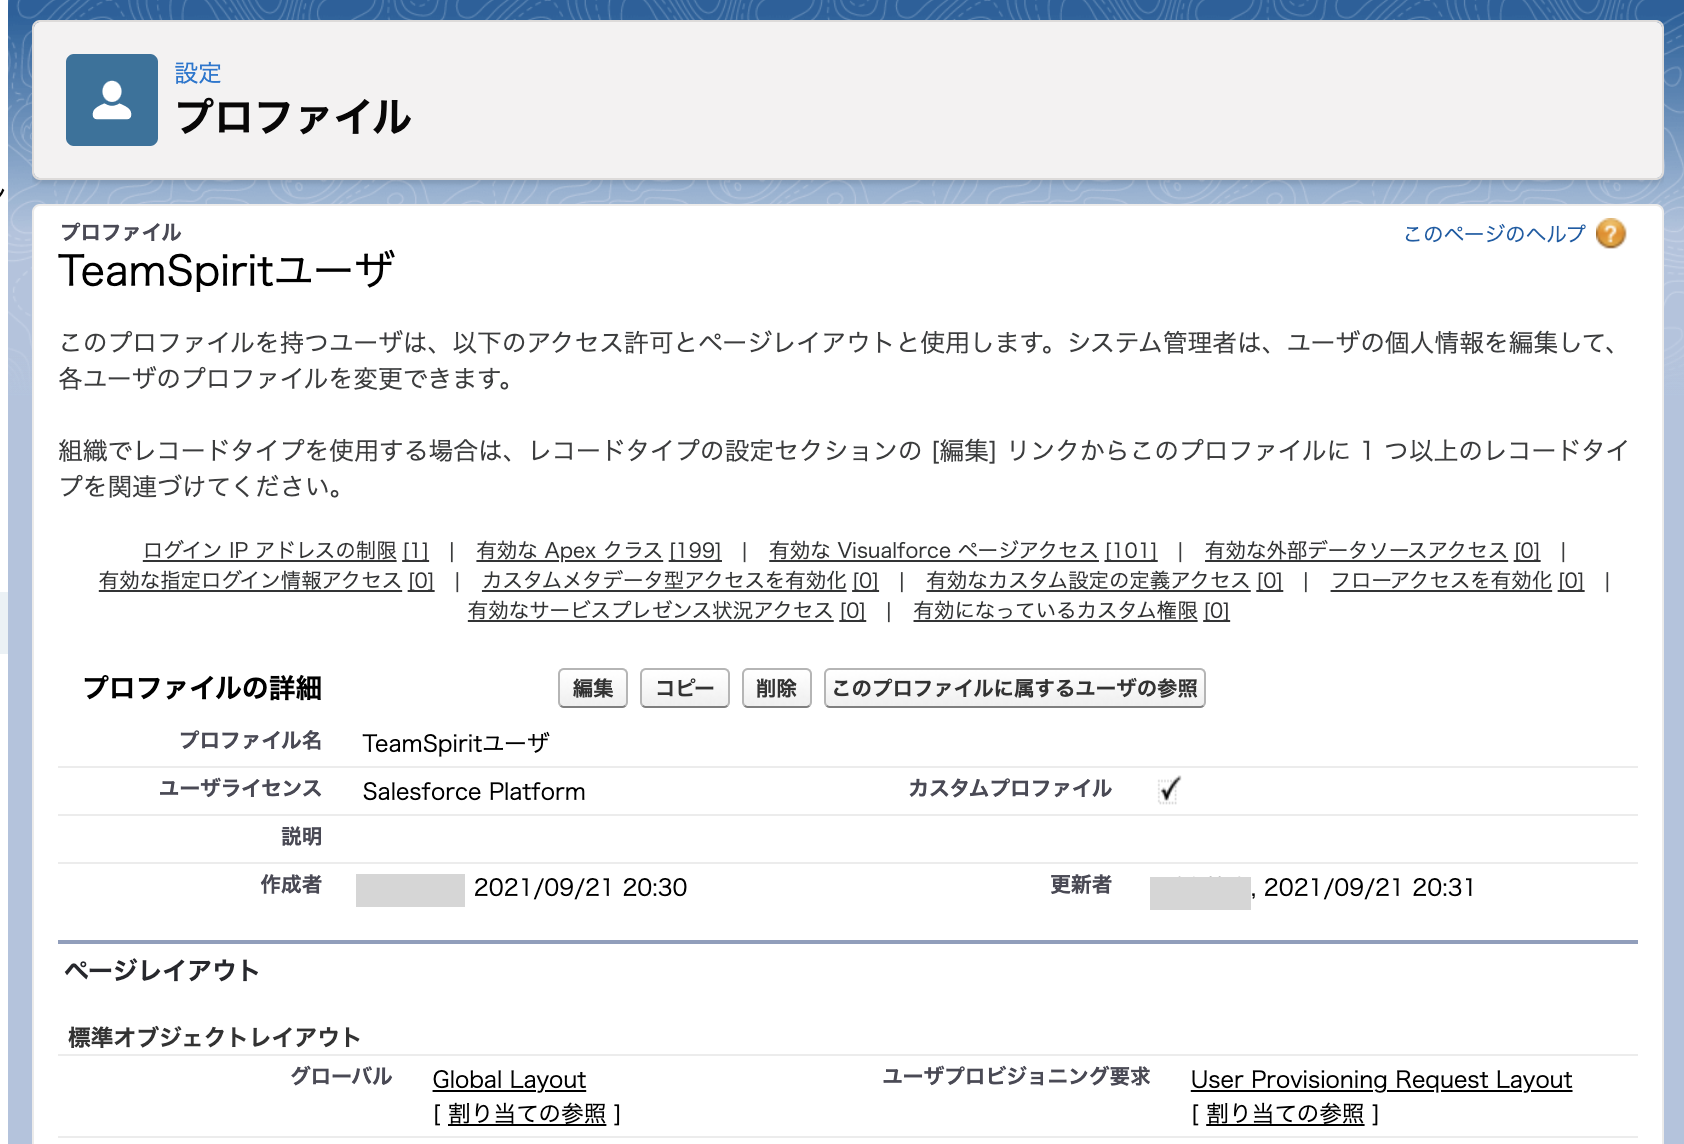This screenshot has width=1684, height=1144.
Task: Select 有効な外部データソースアクセス link
Action: tap(1372, 550)
